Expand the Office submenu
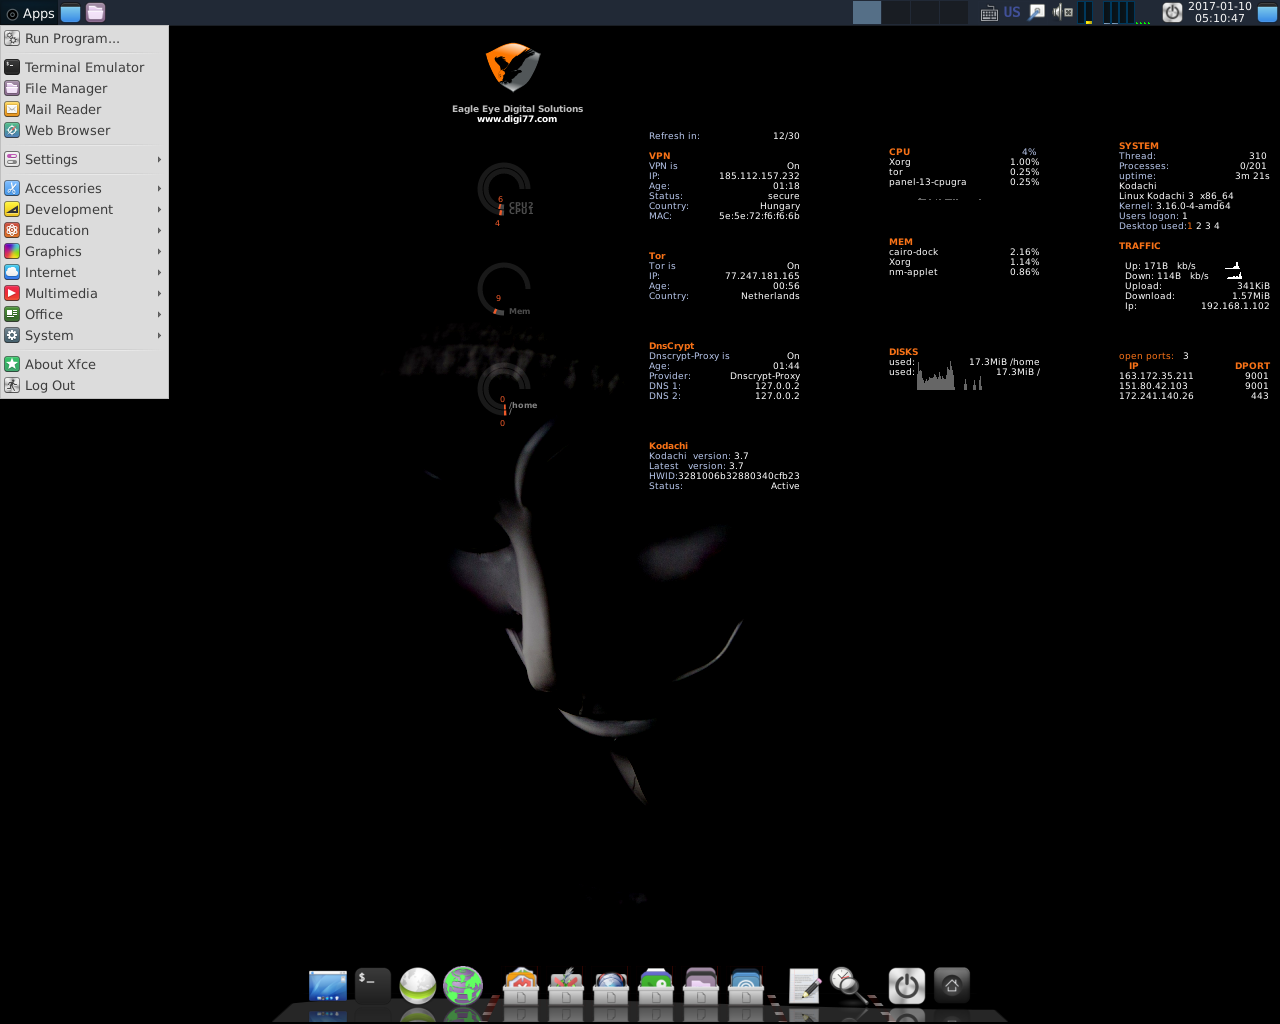This screenshot has width=1280, height=1024. 84,314
